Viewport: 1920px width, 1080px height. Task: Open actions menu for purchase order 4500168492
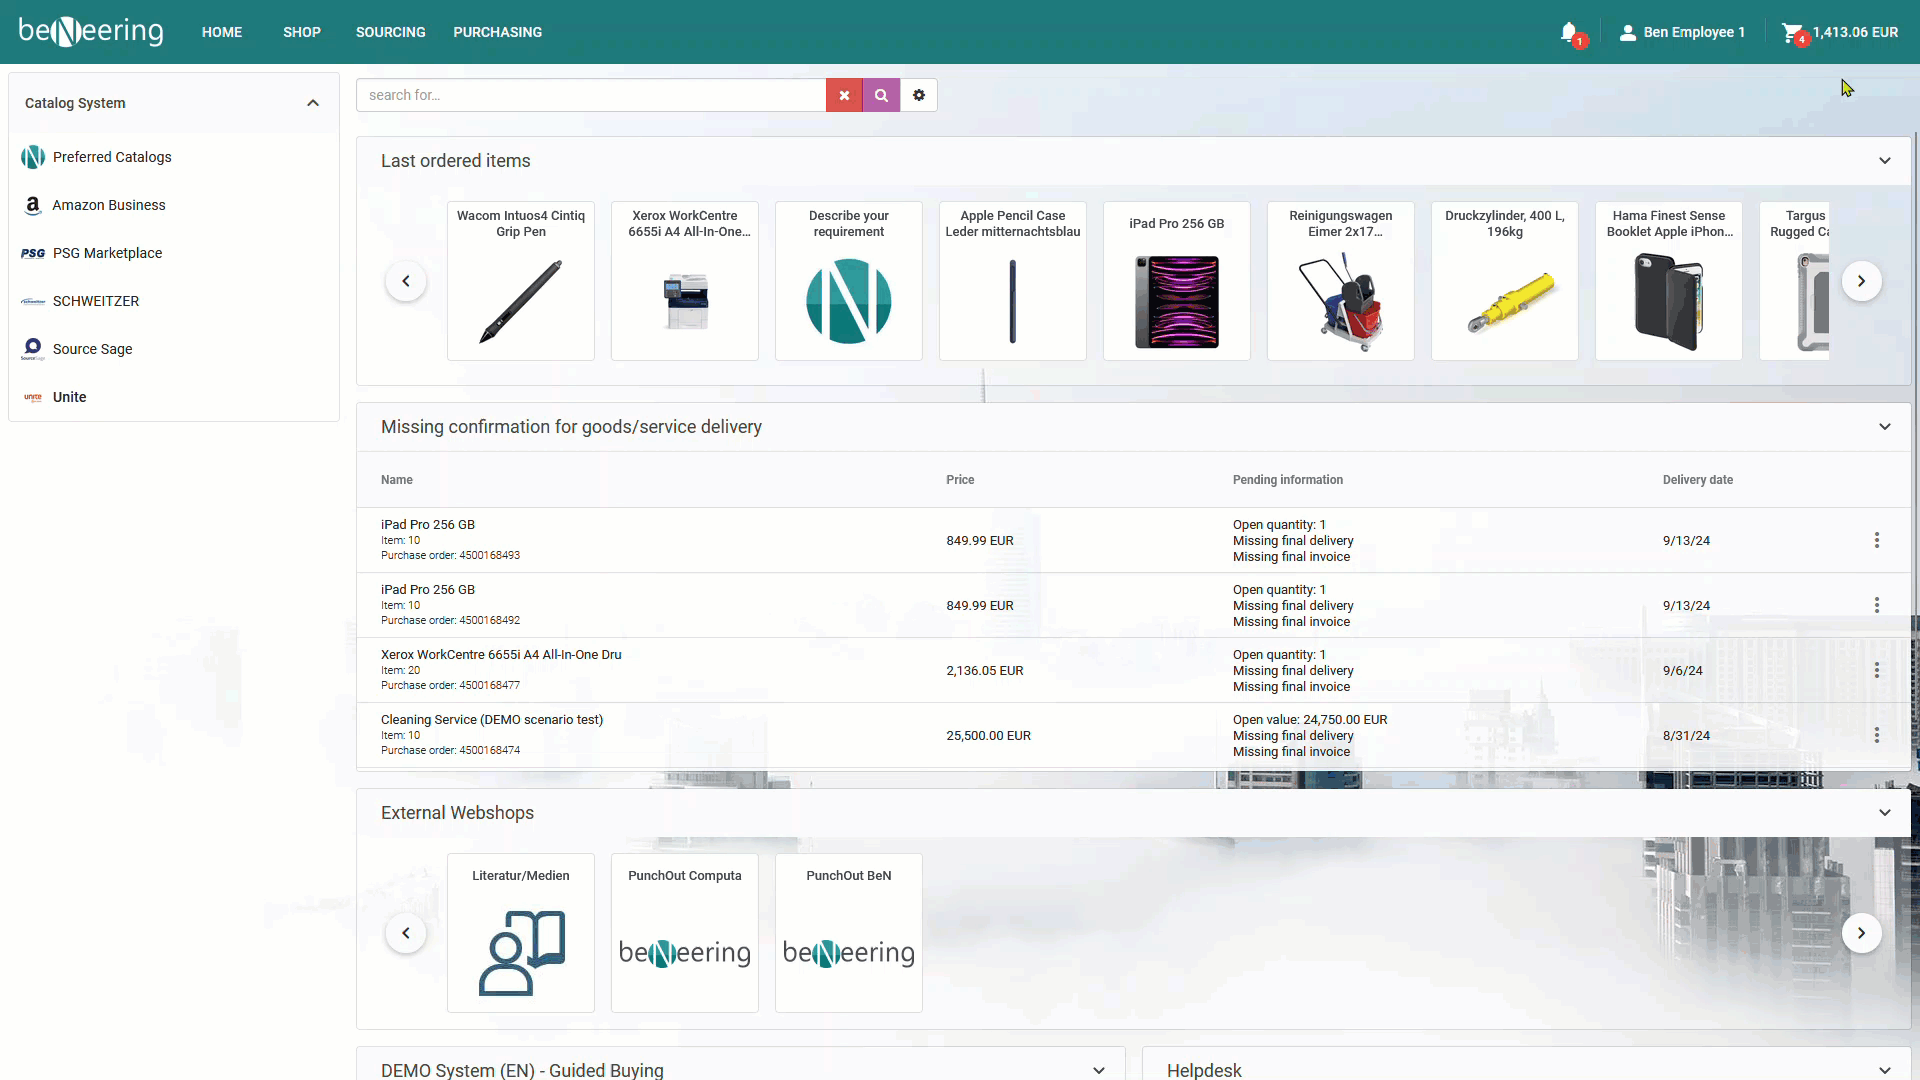click(1877, 605)
